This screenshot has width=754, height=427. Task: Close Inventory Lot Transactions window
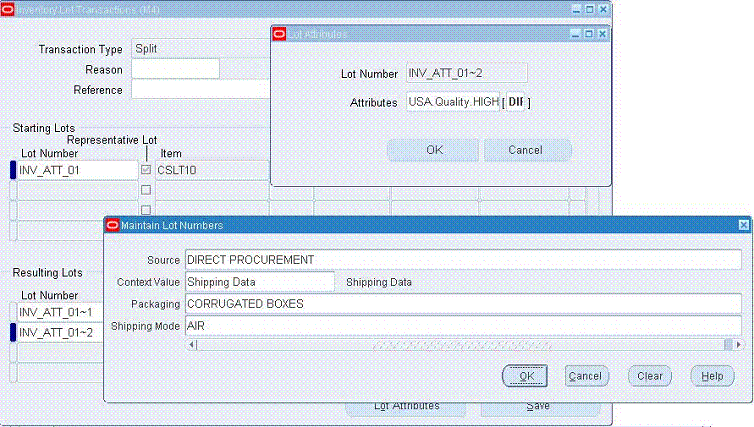[x=603, y=9]
